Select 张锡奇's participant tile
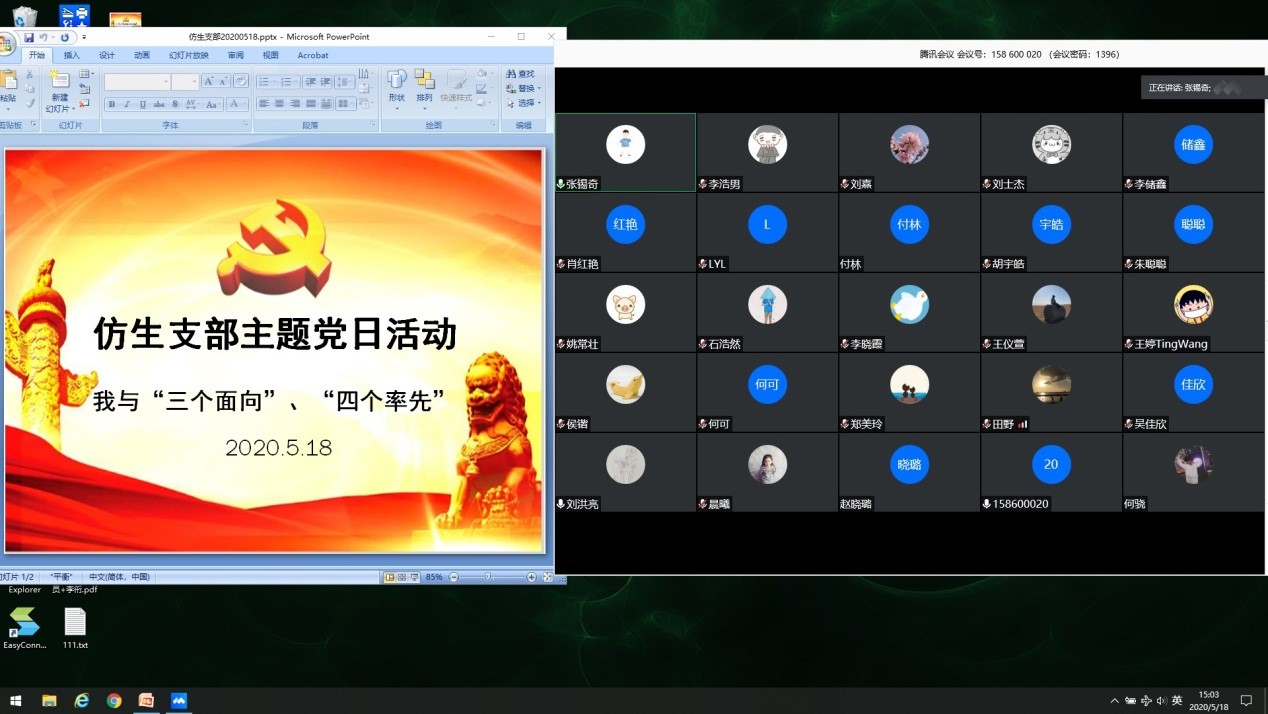The image size is (1268, 714). point(626,152)
